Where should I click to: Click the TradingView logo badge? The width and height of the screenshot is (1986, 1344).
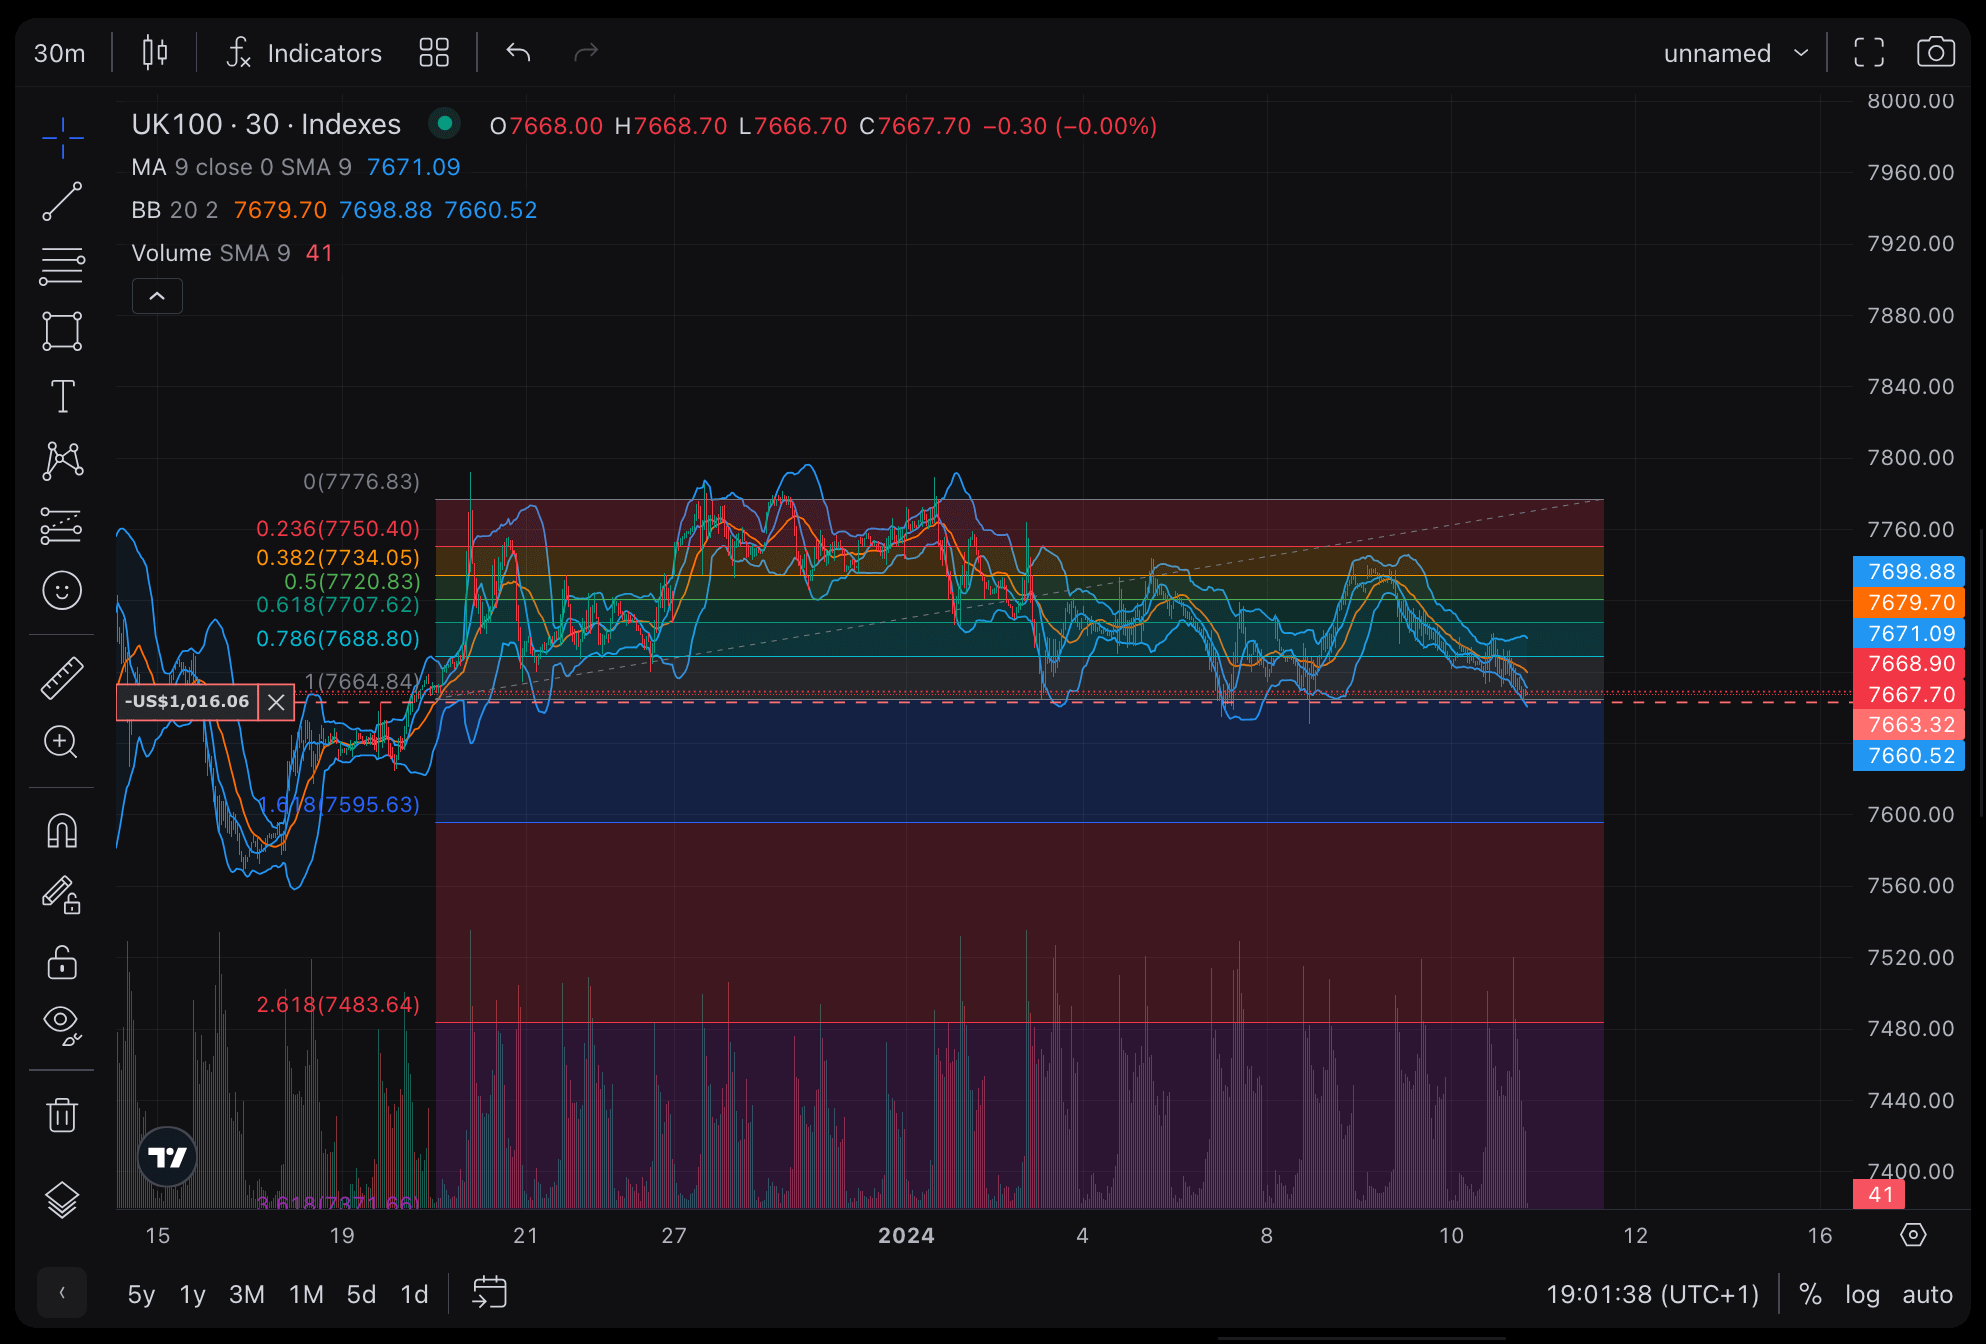point(167,1157)
